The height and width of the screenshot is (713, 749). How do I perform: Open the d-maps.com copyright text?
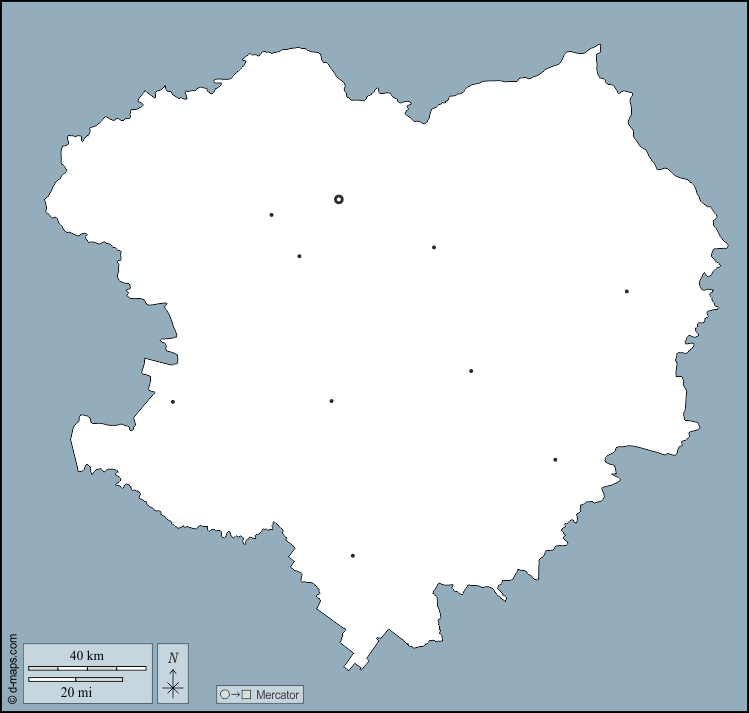(x=12, y=668)
